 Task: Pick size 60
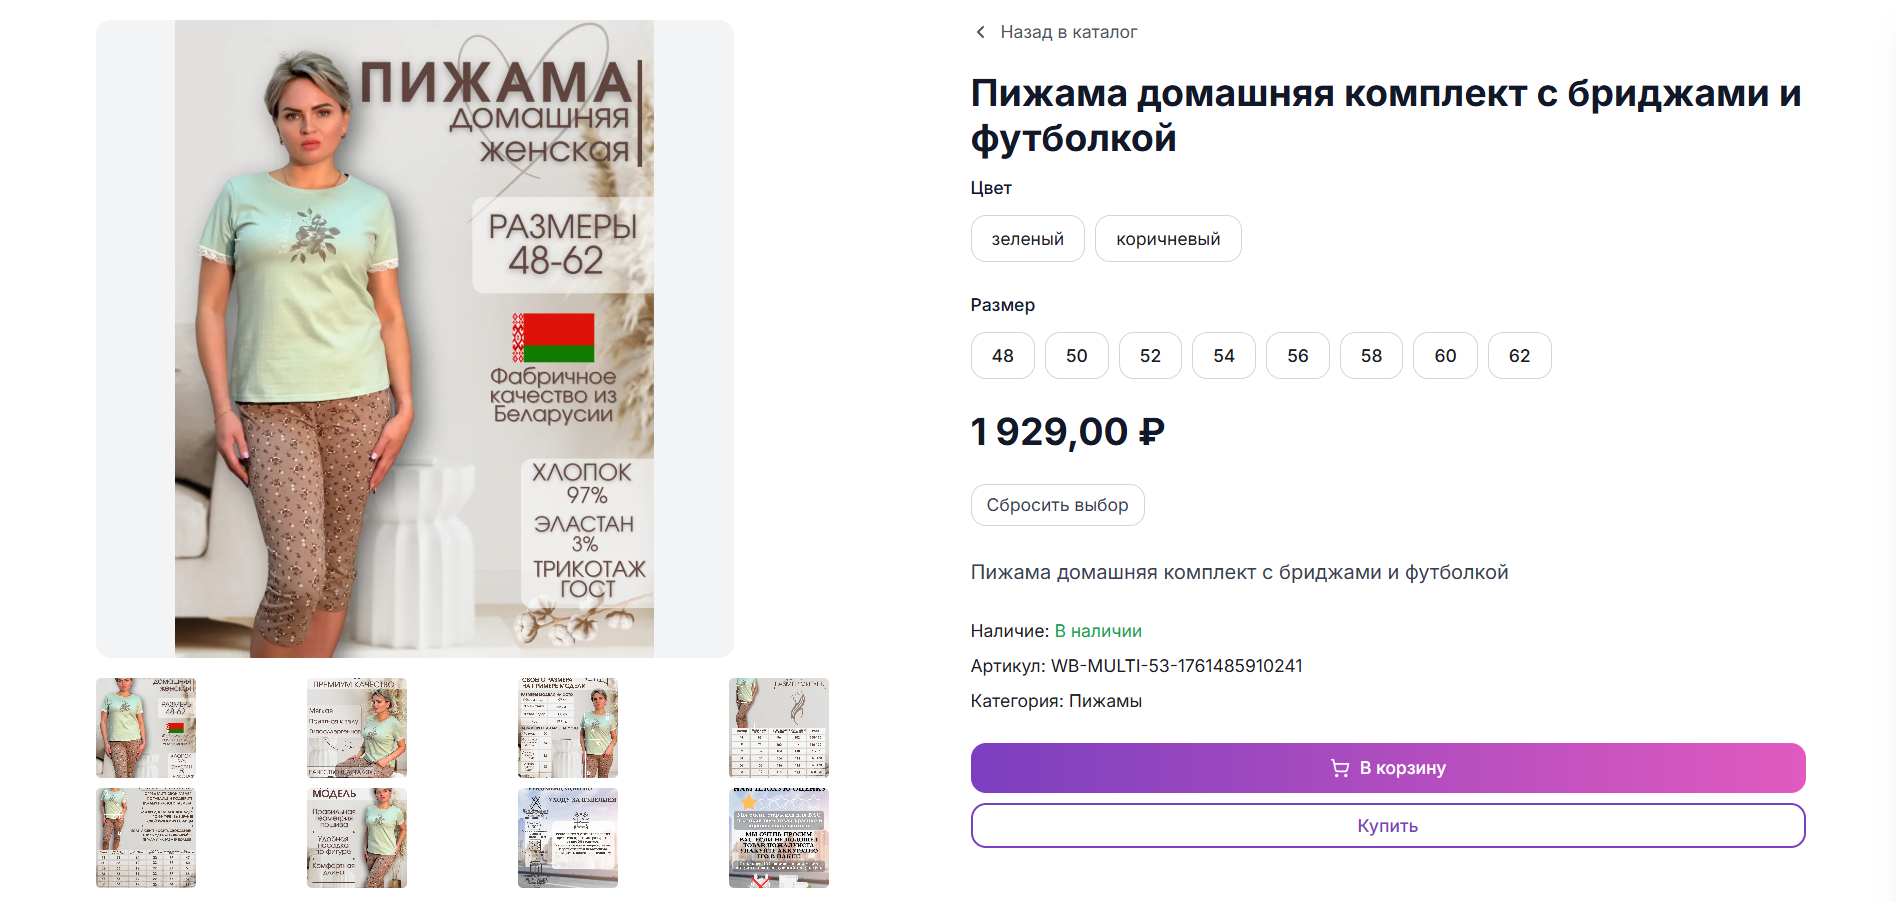click(x=1445, y=356)
